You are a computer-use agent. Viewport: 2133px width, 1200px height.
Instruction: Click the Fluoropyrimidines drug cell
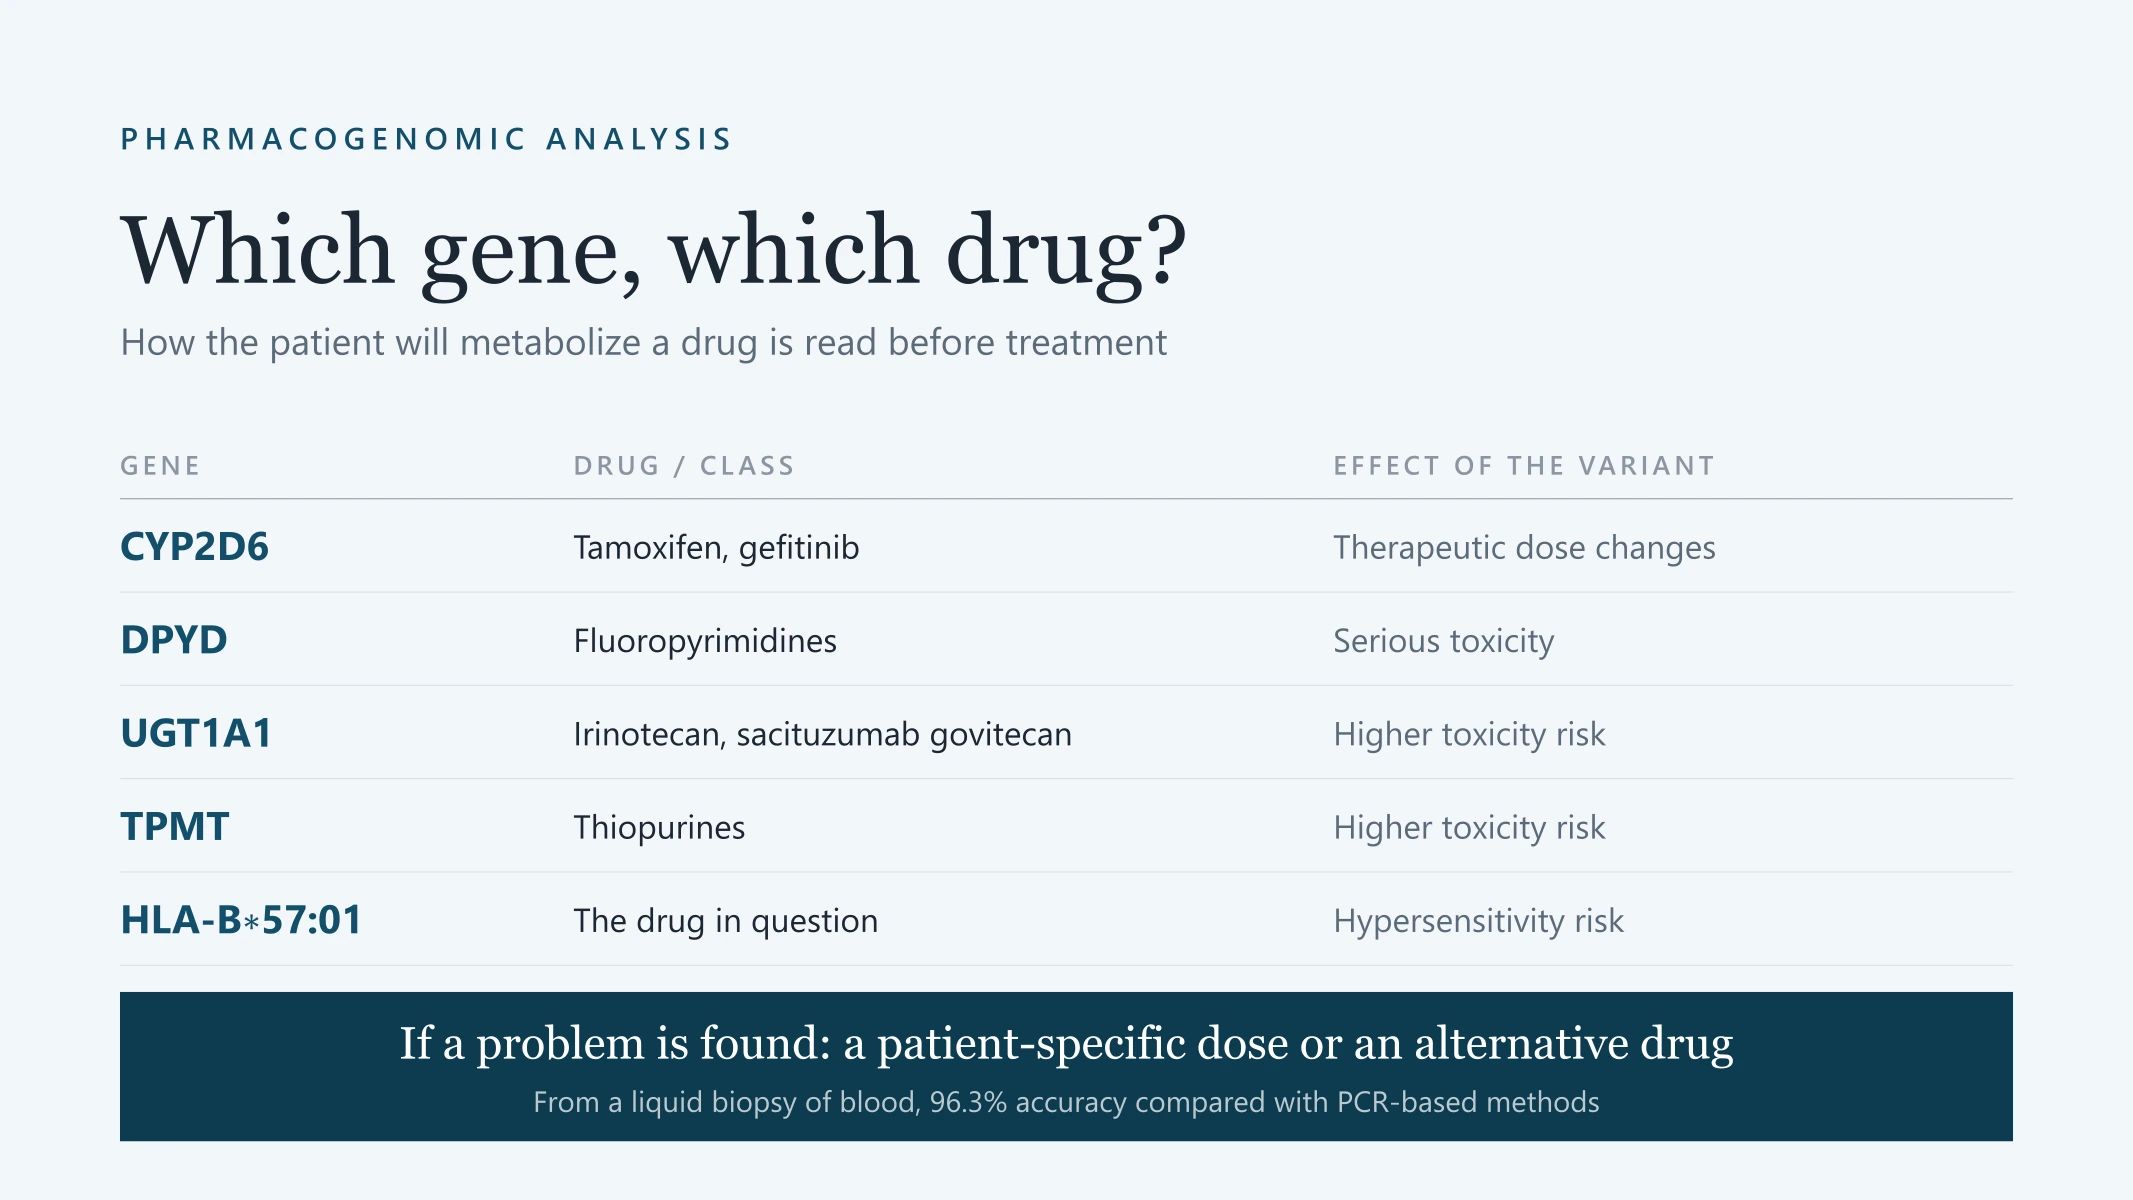705,641
